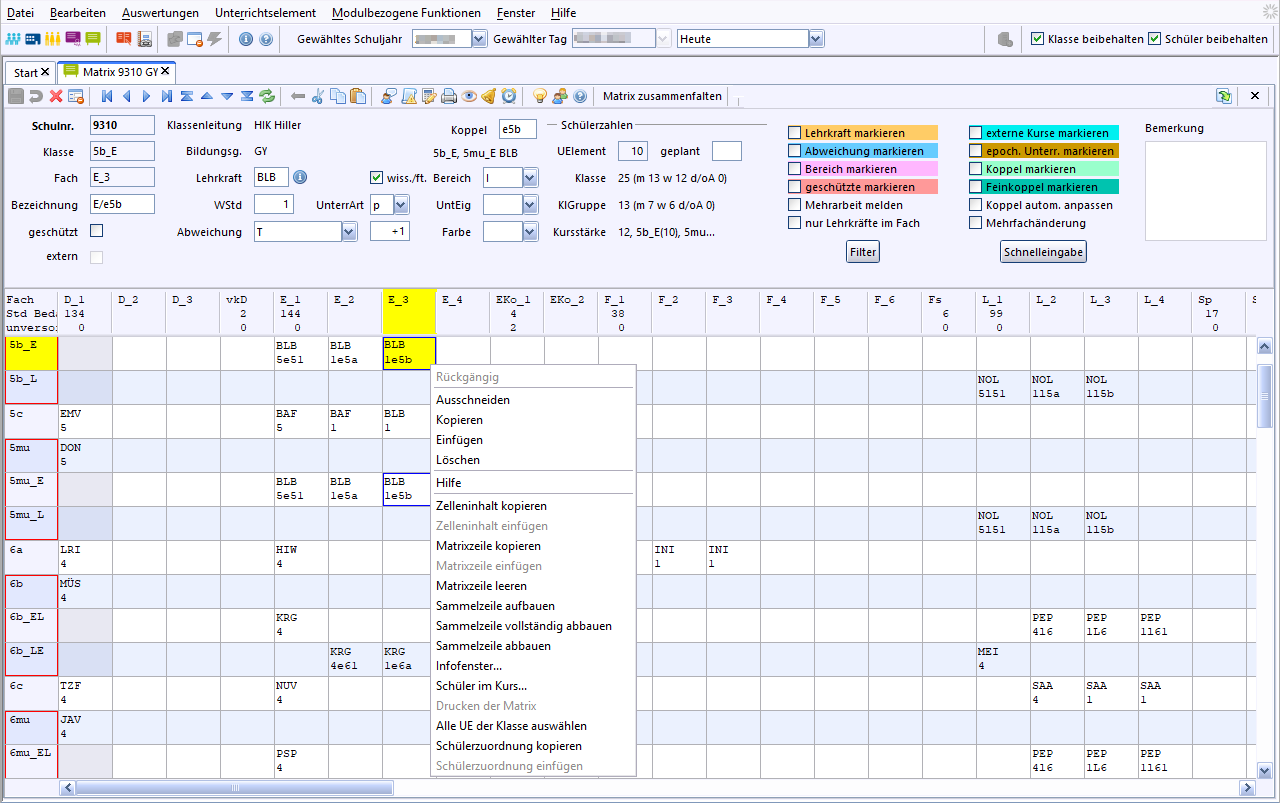Open the UnterrArt dropdown
Screen dimensions: 1280x803
(x=401, y=204)
